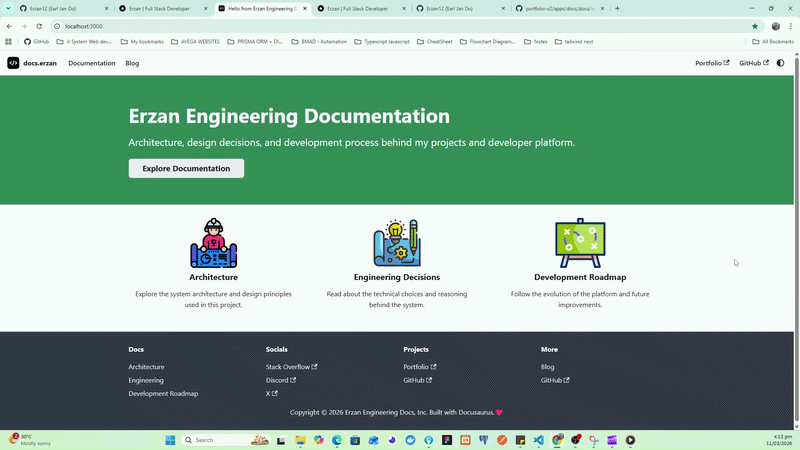800x450 pixels.
Task: Bookmark this page with the star icon
Action: pyautogui.click(x=755, y=26)
